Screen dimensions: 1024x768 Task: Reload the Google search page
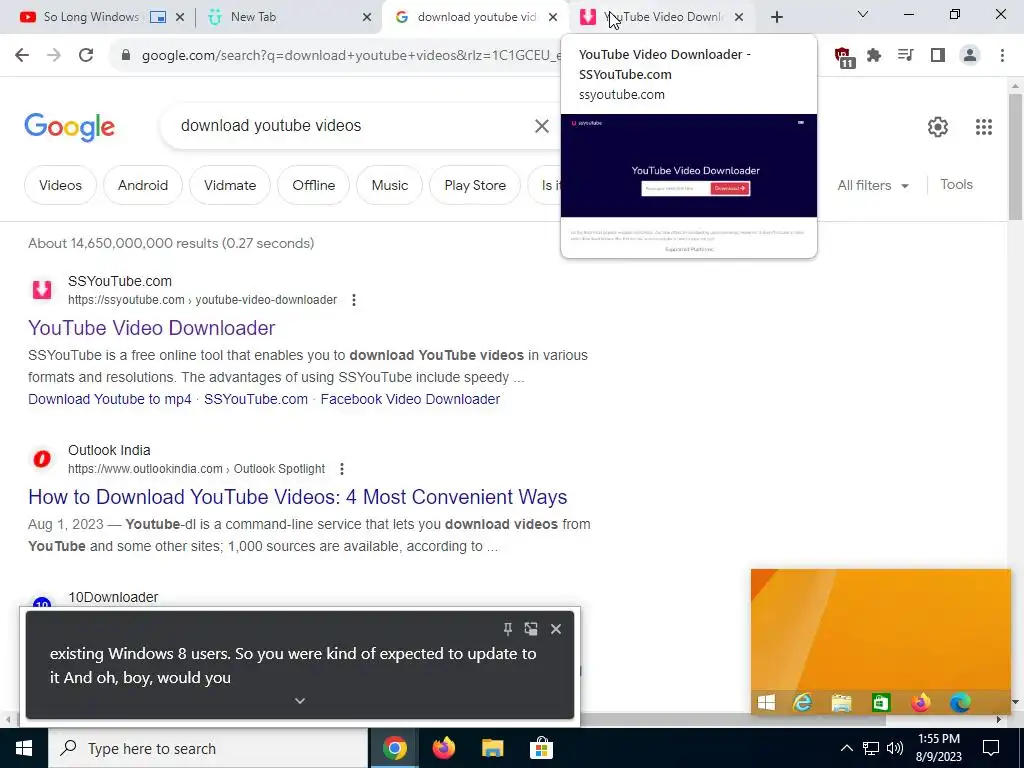(x=86, y=56)
